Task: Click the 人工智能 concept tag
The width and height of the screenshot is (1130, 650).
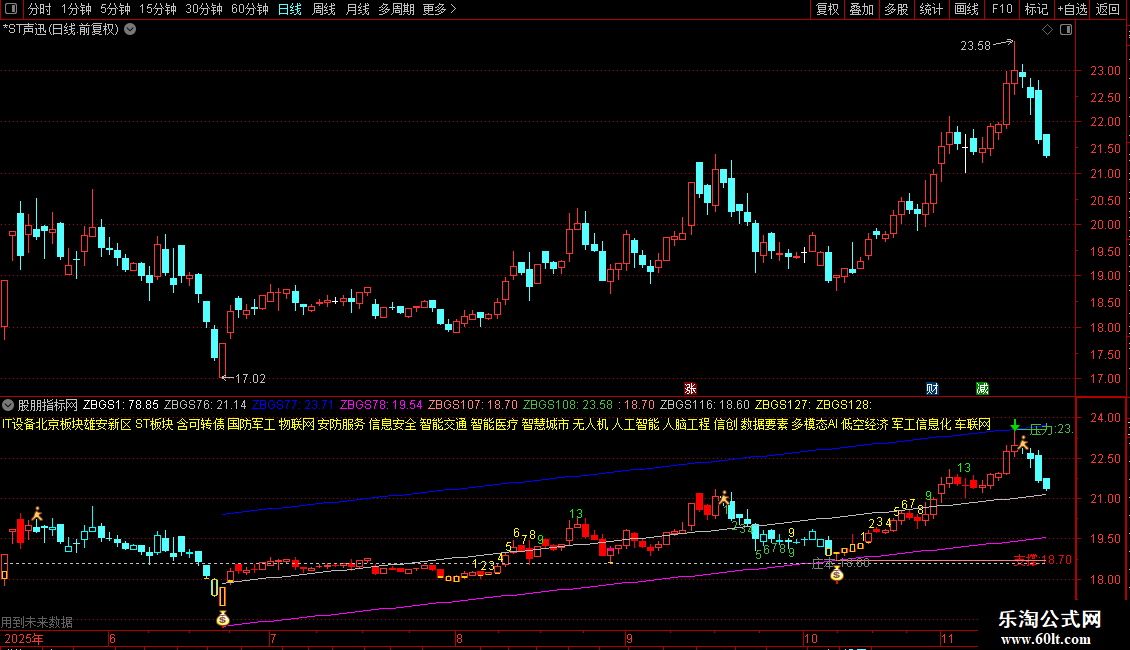Action: click(x=636, y=424)
